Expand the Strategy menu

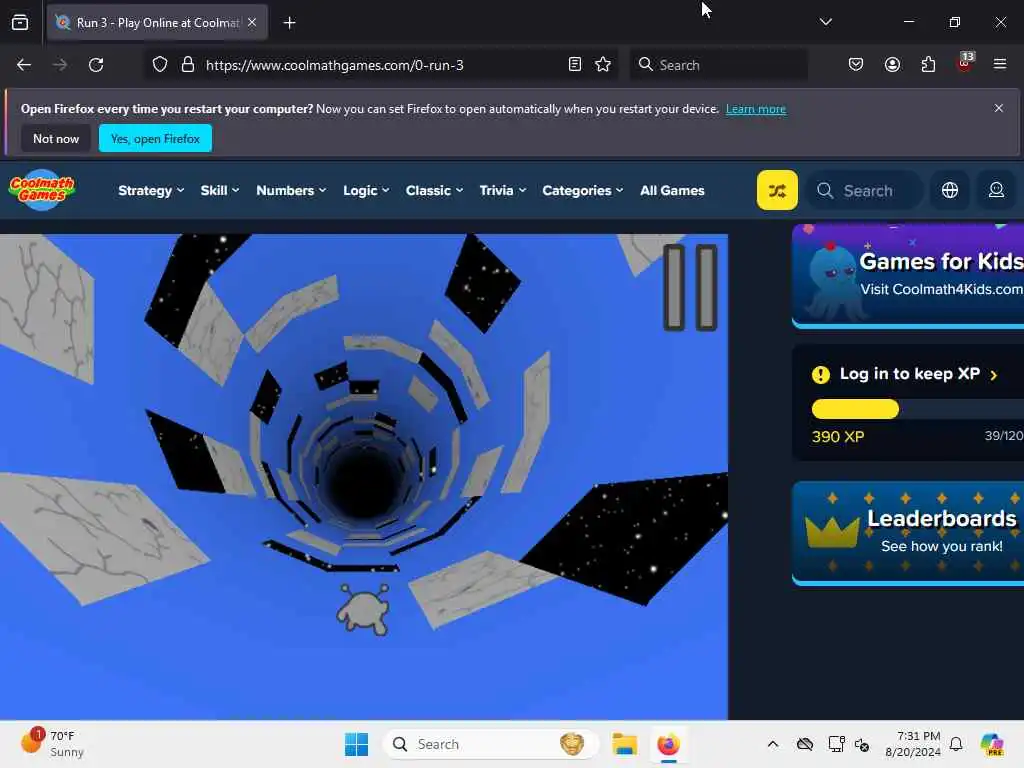pyautogui.click(x=151, y=191)
